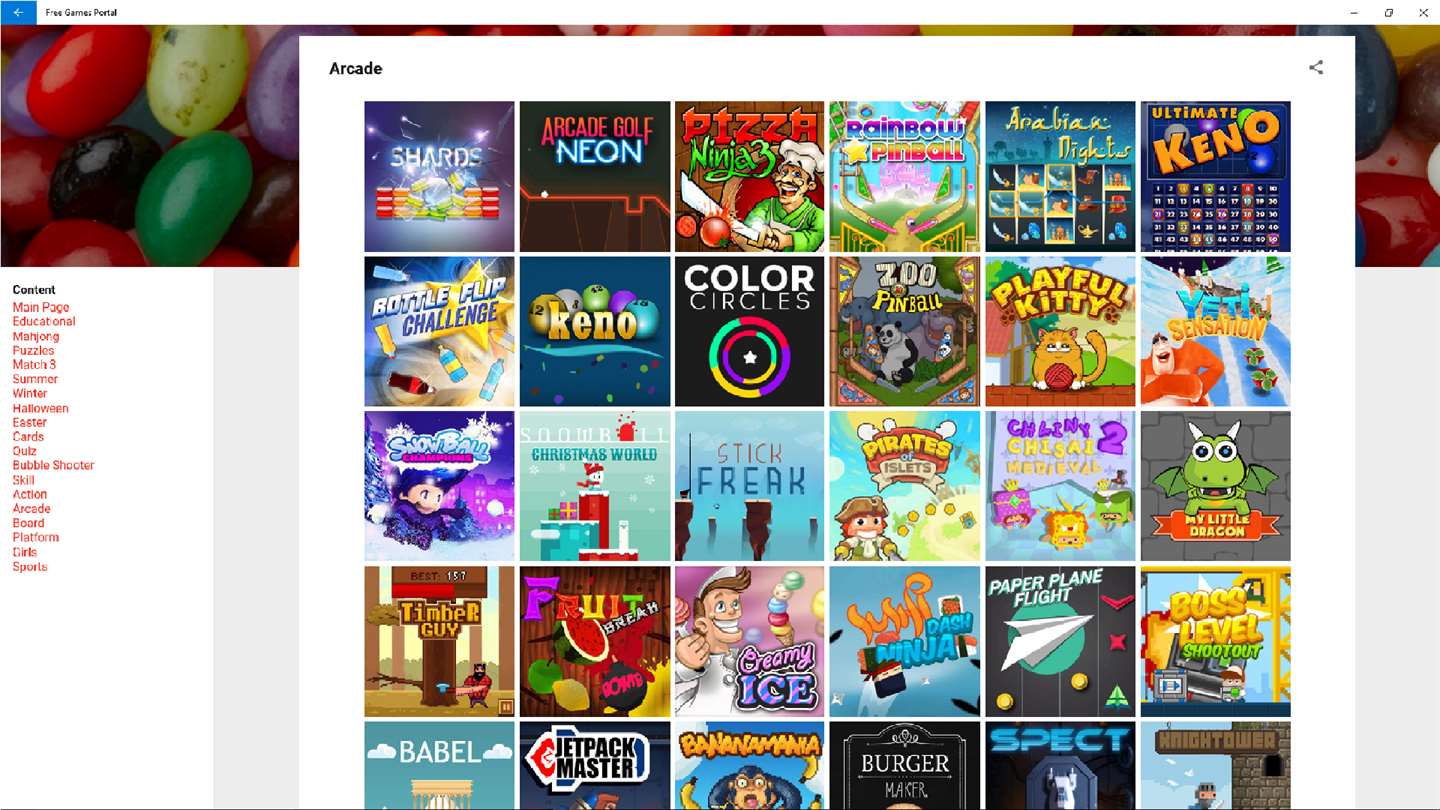The height and width of the screenshot is (810, 1440).
Task: Open the Platform category link
Action: pos(35,537)
